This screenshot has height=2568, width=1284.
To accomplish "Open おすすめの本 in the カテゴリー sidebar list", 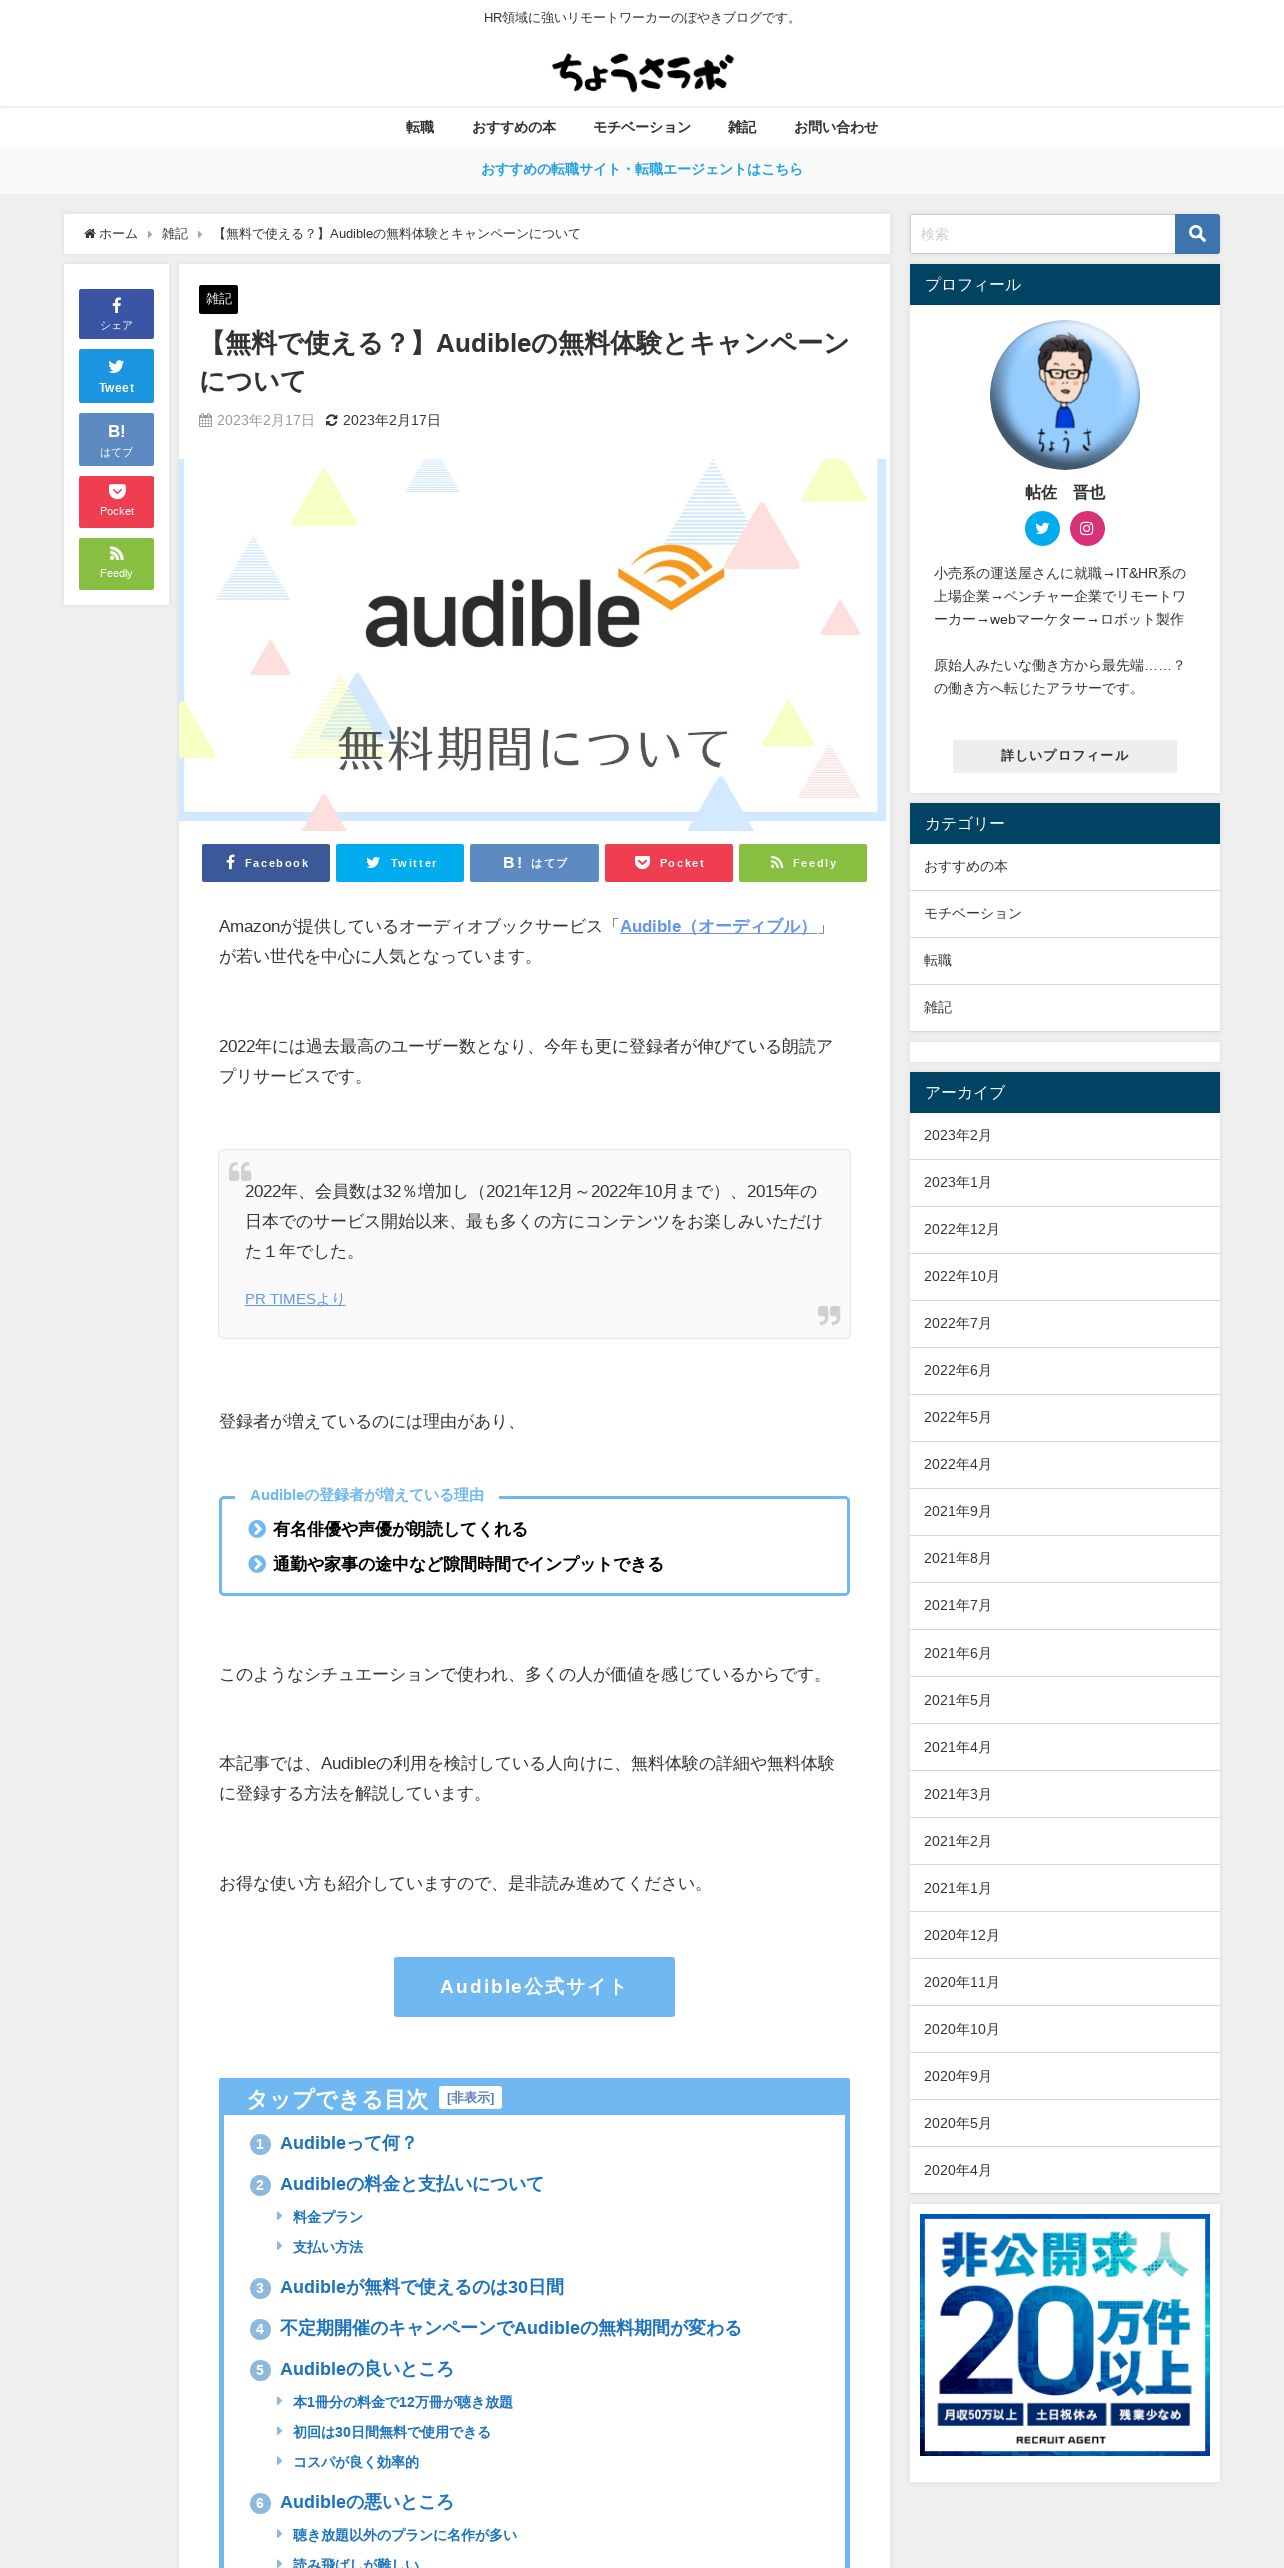I will pos(1065,867).
